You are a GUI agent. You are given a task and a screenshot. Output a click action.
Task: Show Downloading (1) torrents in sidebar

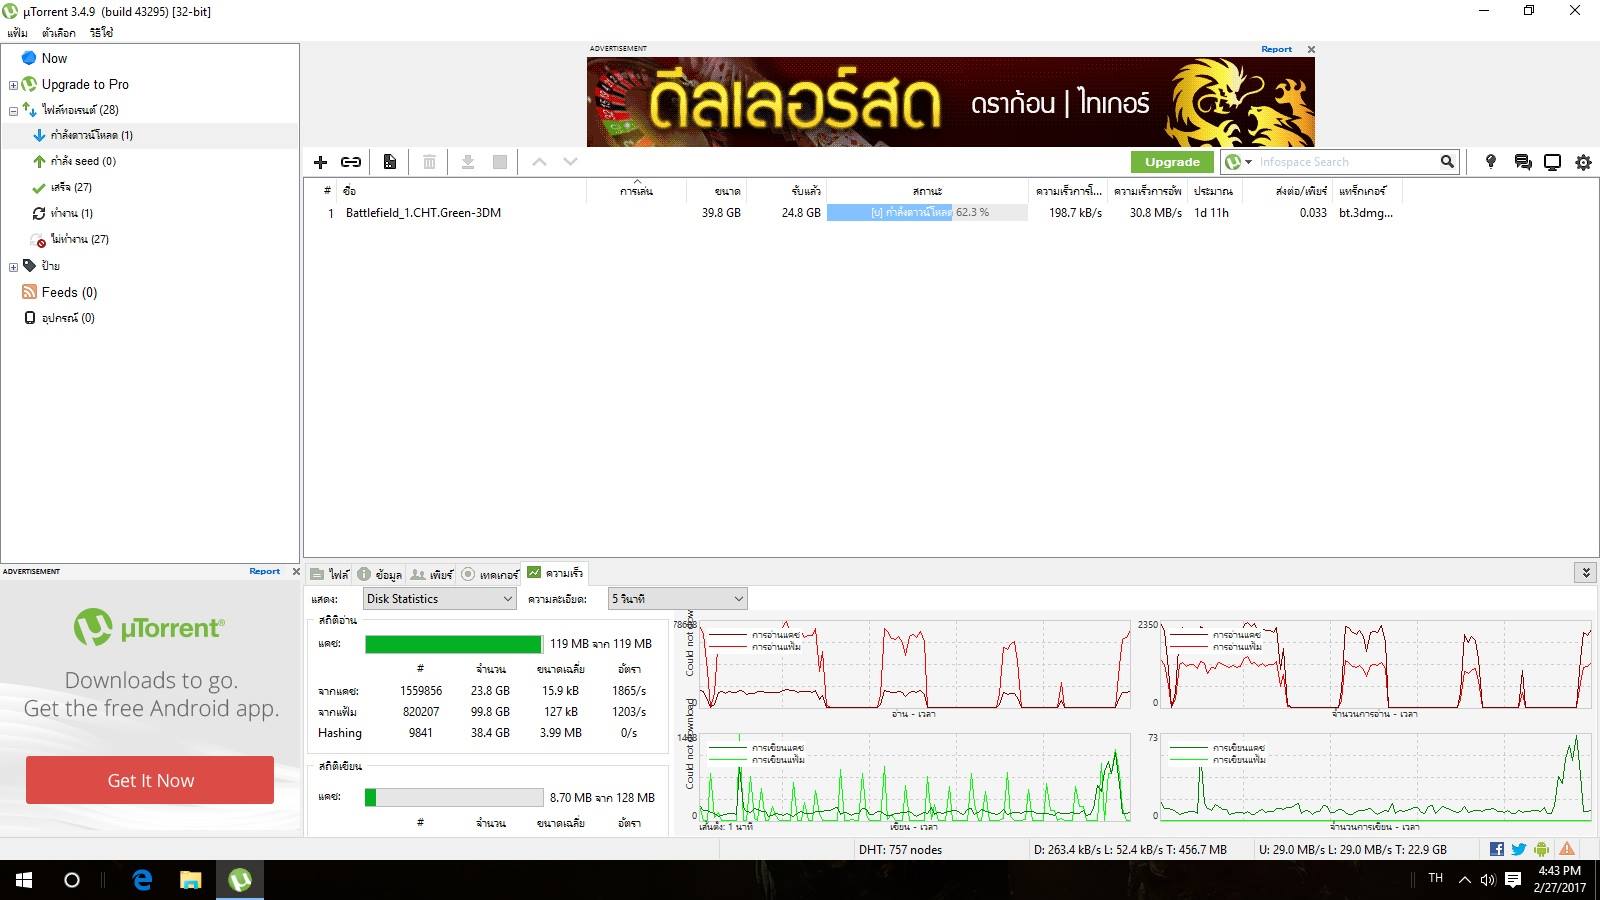tap(91, 135)
